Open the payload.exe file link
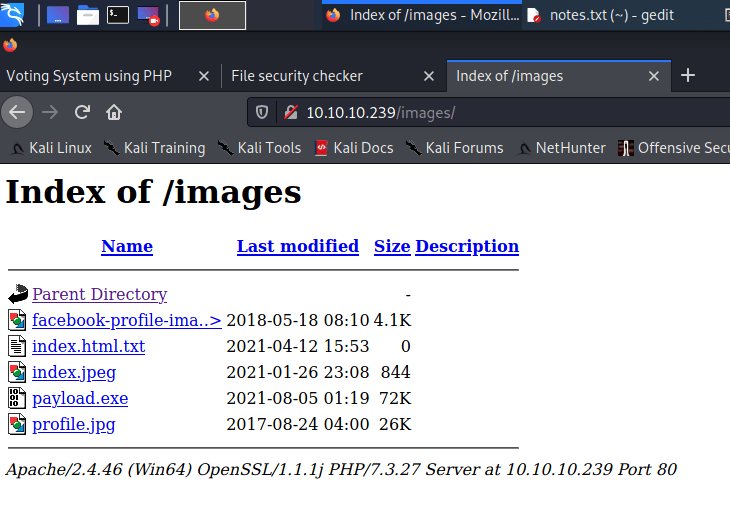This screenshot has height=526, width=730. [80, 398]
